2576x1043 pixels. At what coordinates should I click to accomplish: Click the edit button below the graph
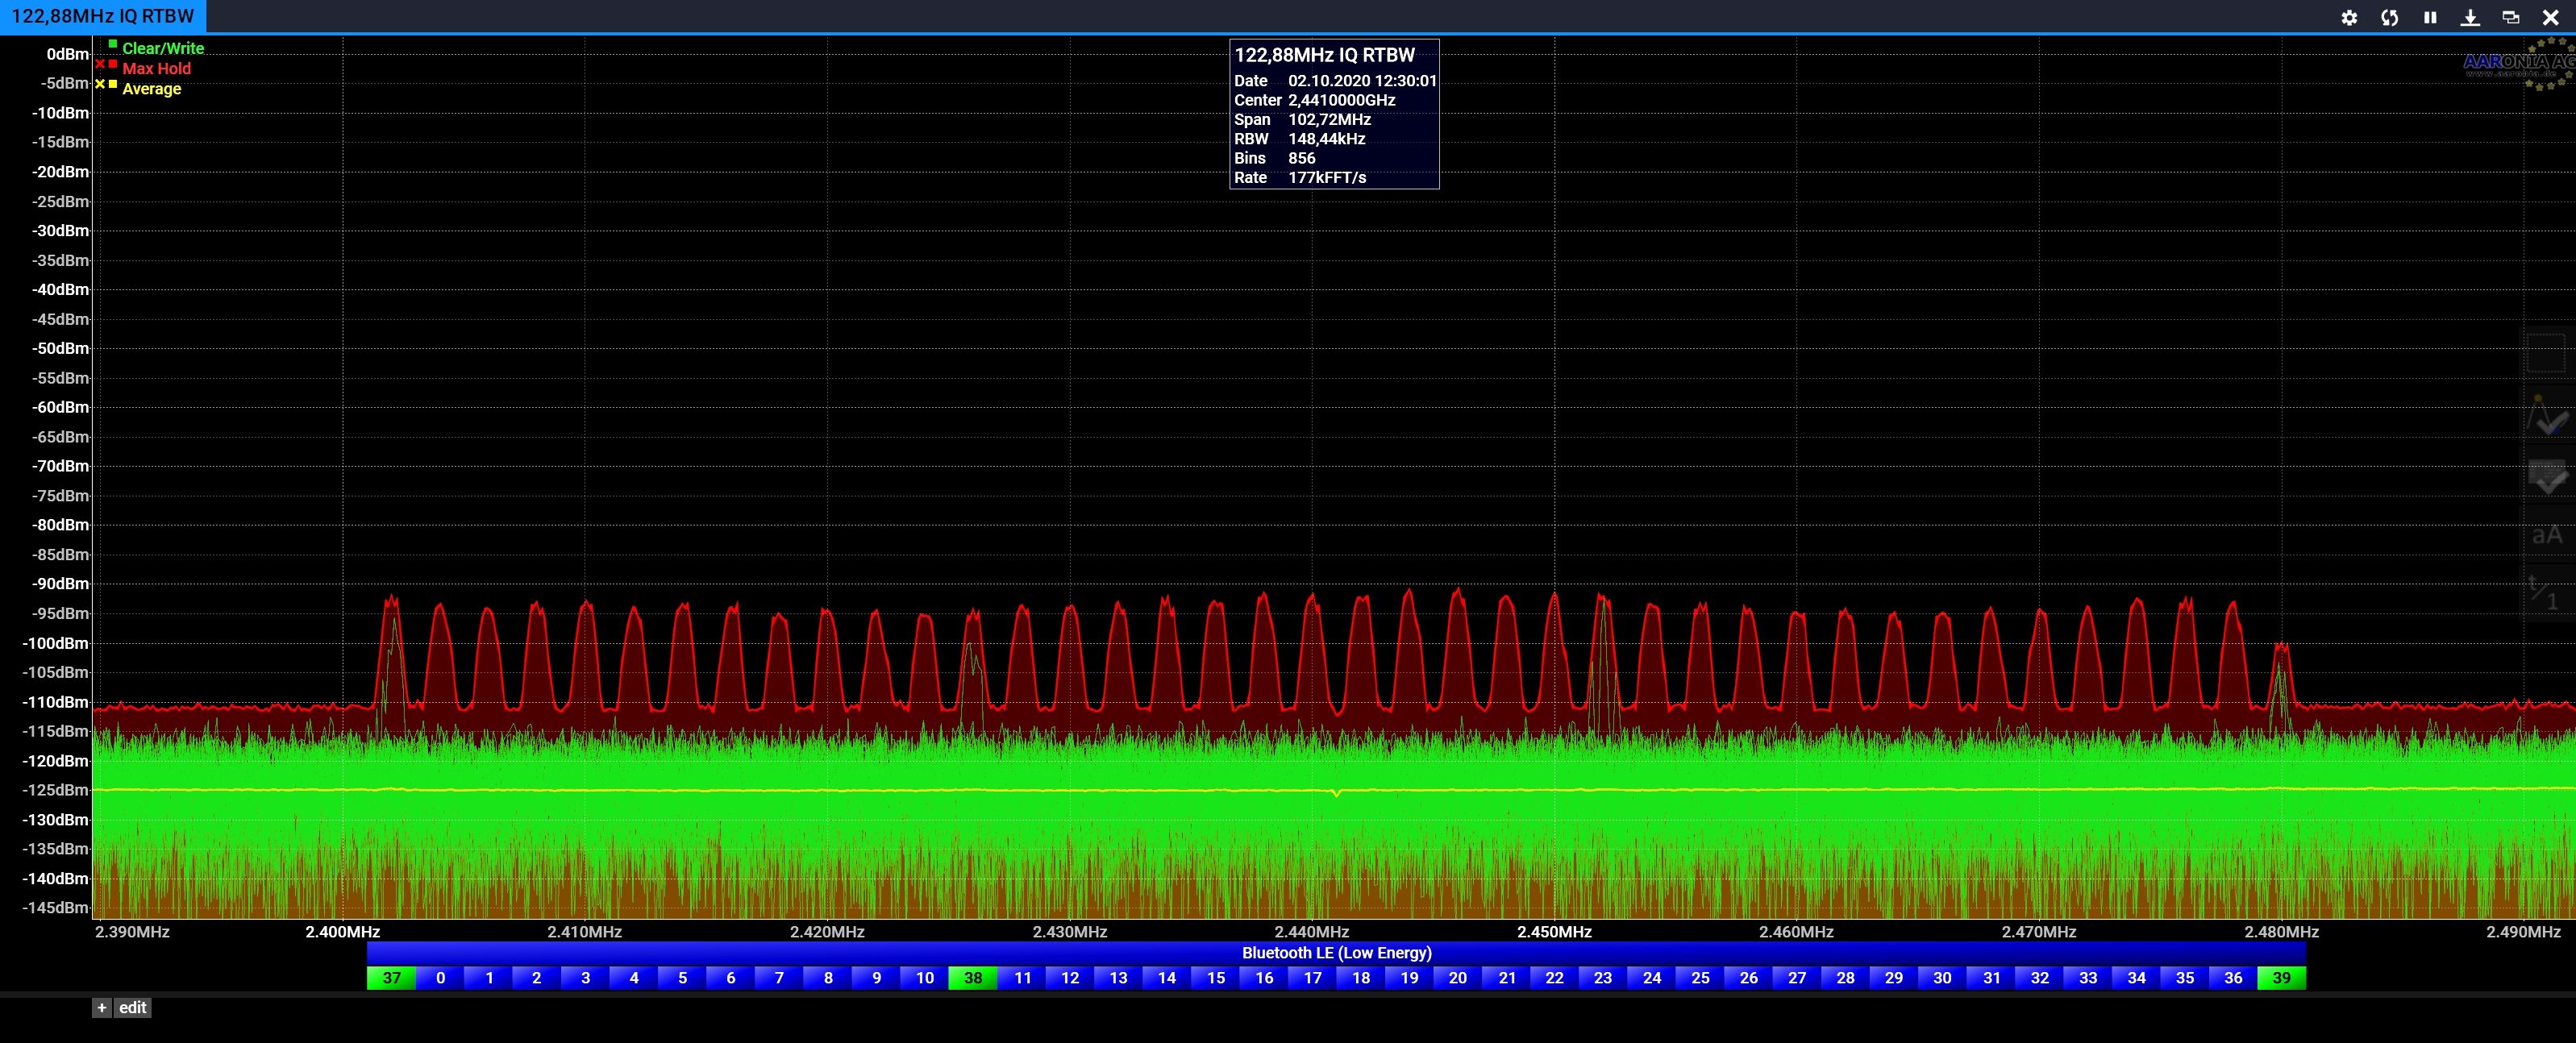click(132, 1008)
